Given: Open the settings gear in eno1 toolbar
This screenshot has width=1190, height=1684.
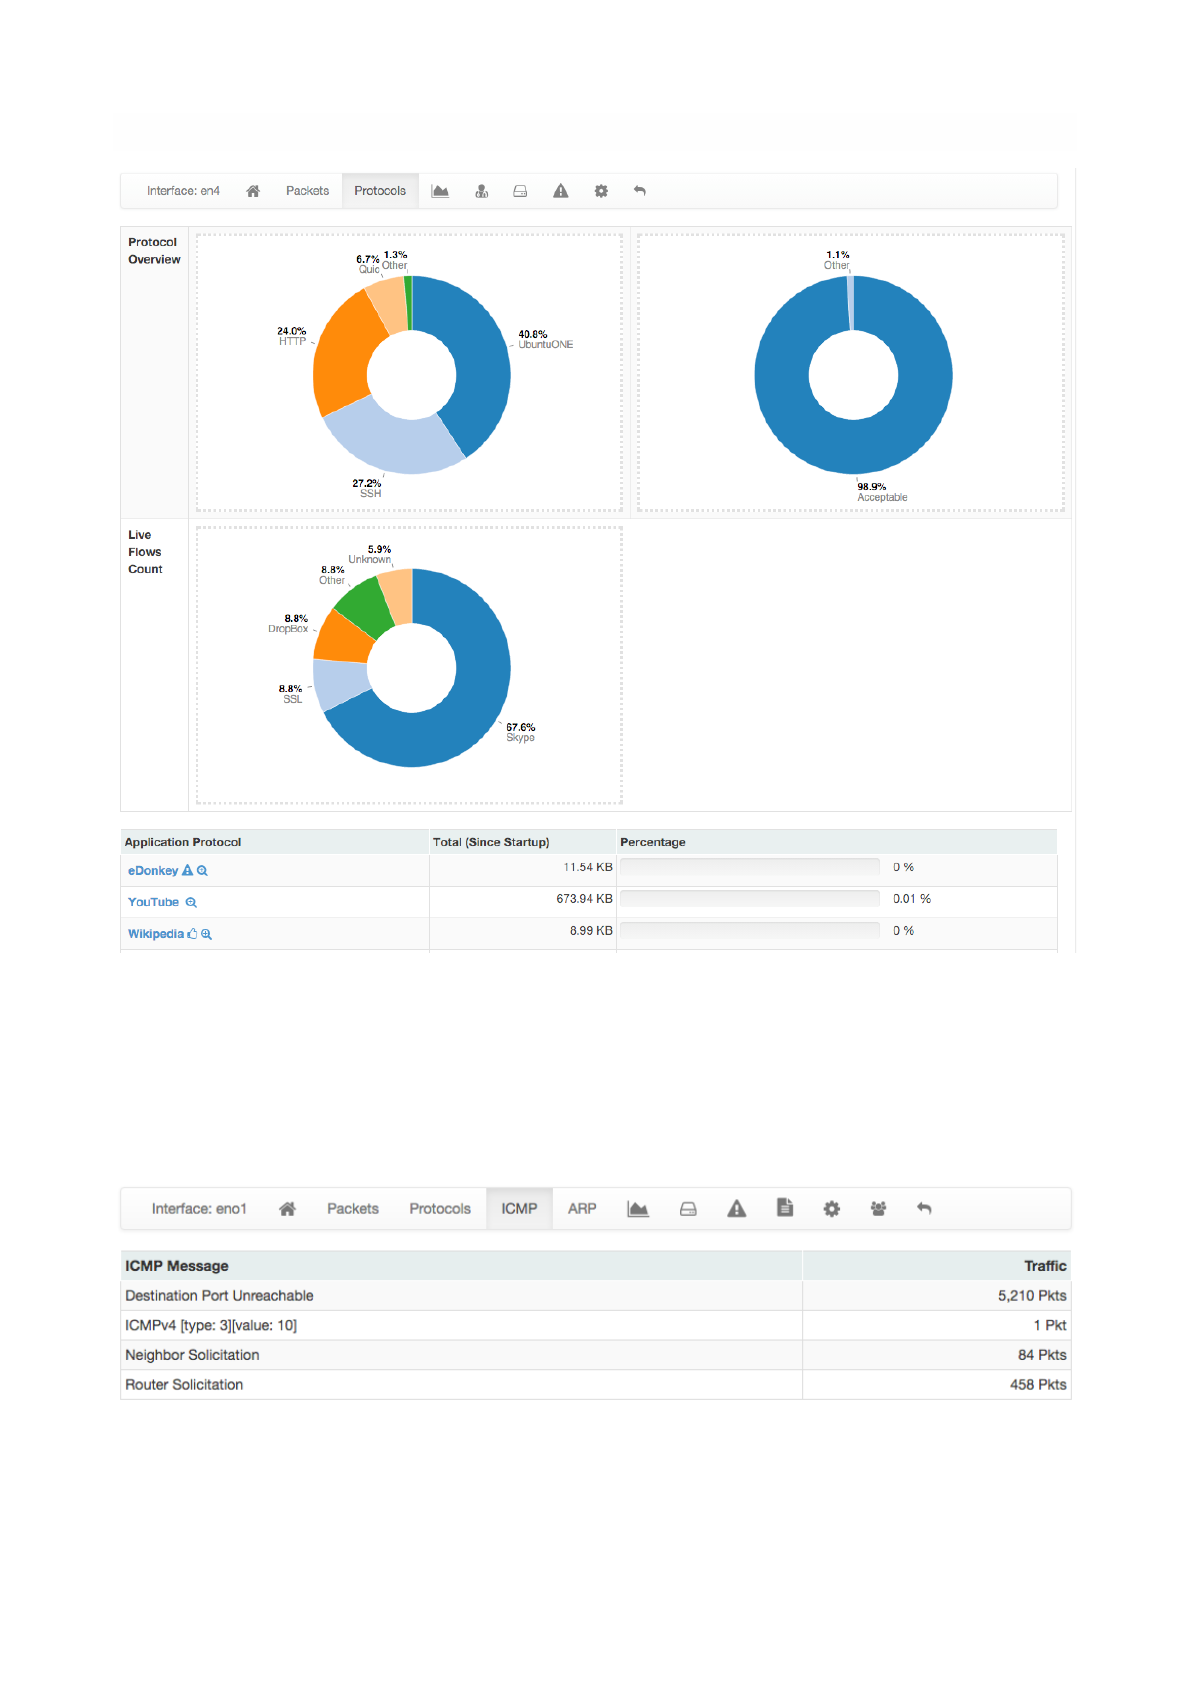Looking at the screenshot, I should (832, 1209).
